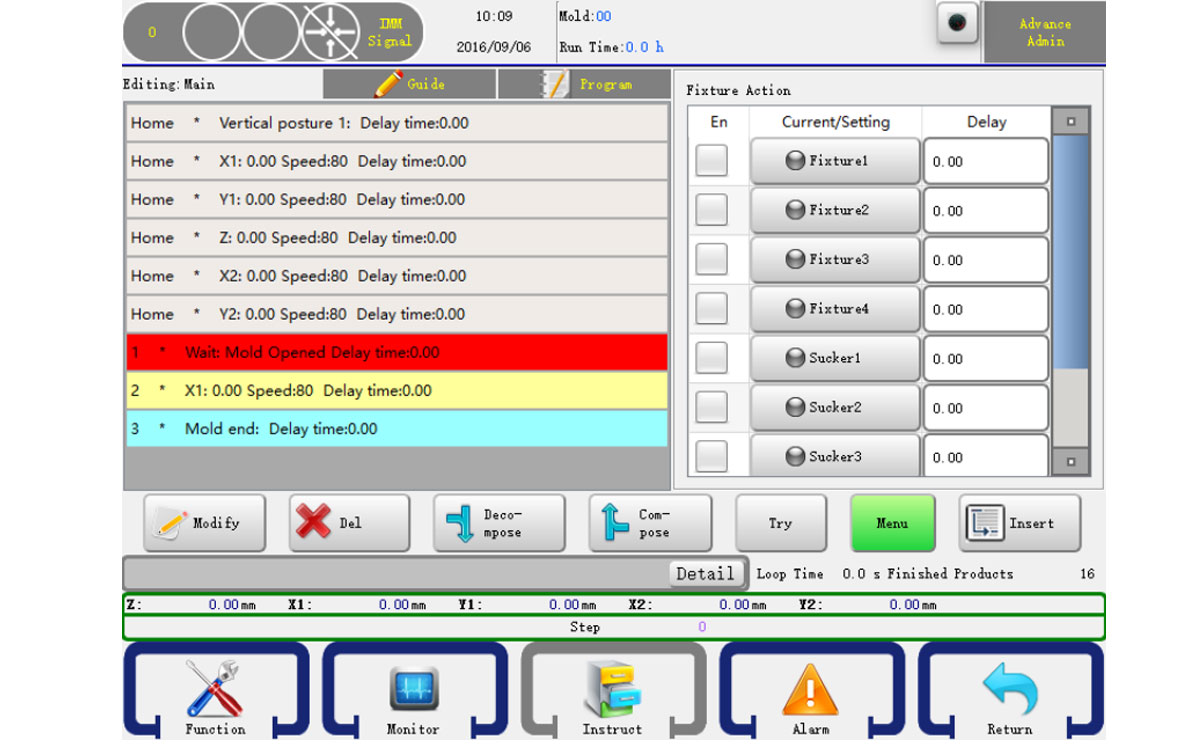Viewport: 1200px width, 744px height.
Task: Click the Del red X button
Action: pyautogui.click(x=349, y=523)
